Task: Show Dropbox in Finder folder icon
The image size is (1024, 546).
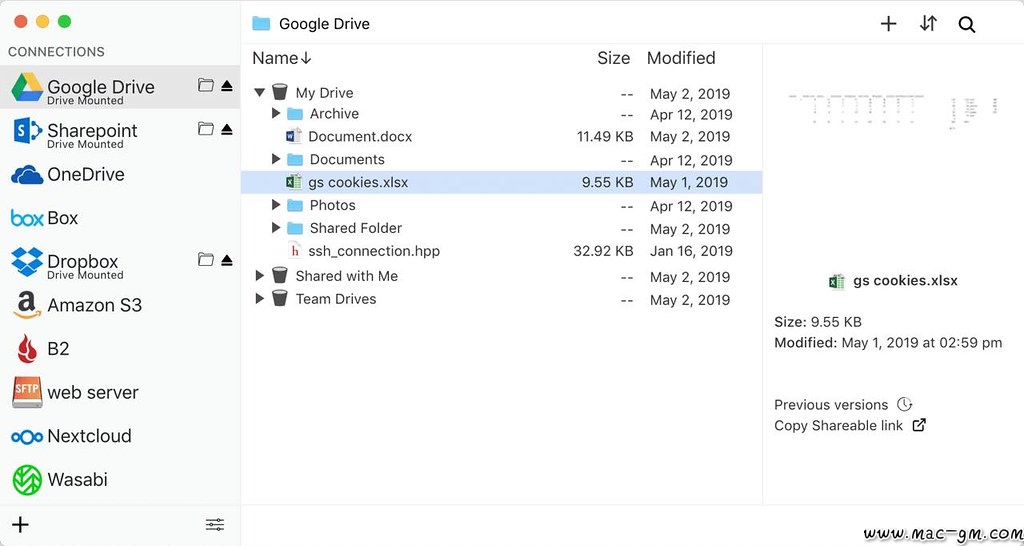Action: [206, 260]
